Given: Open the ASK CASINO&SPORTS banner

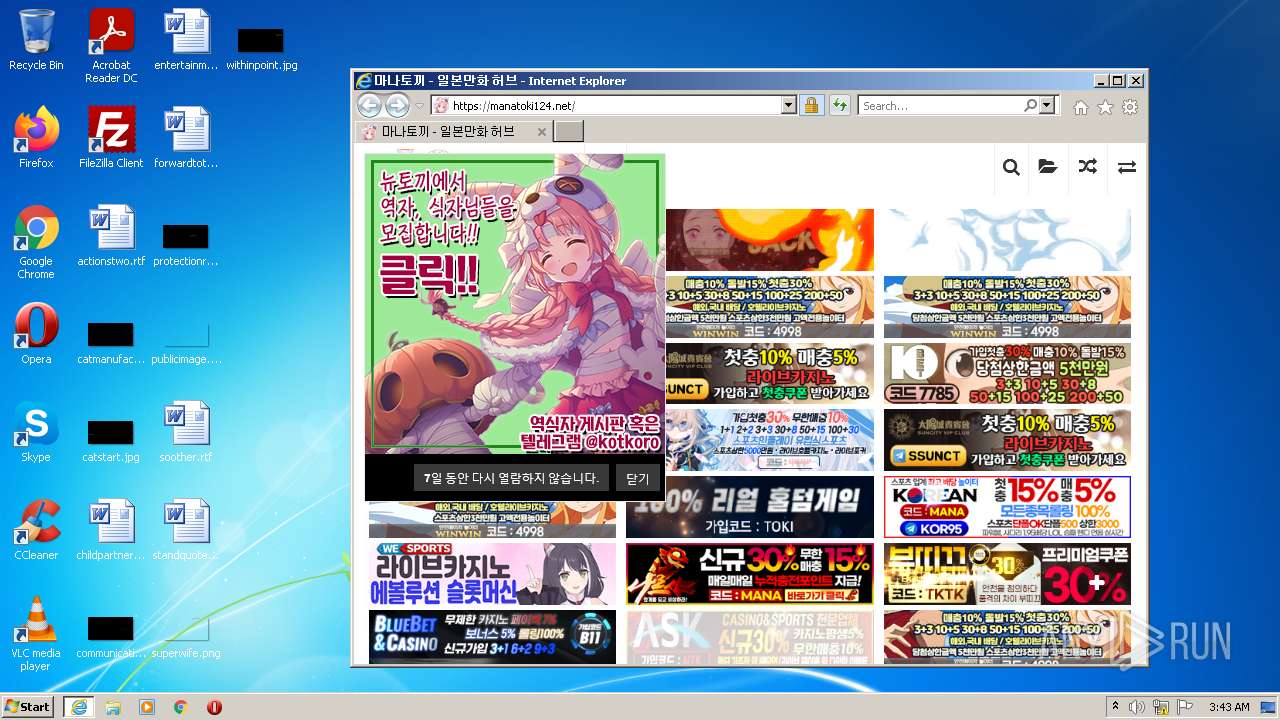Looking at the screenshot, I should (x=750, y=637).
